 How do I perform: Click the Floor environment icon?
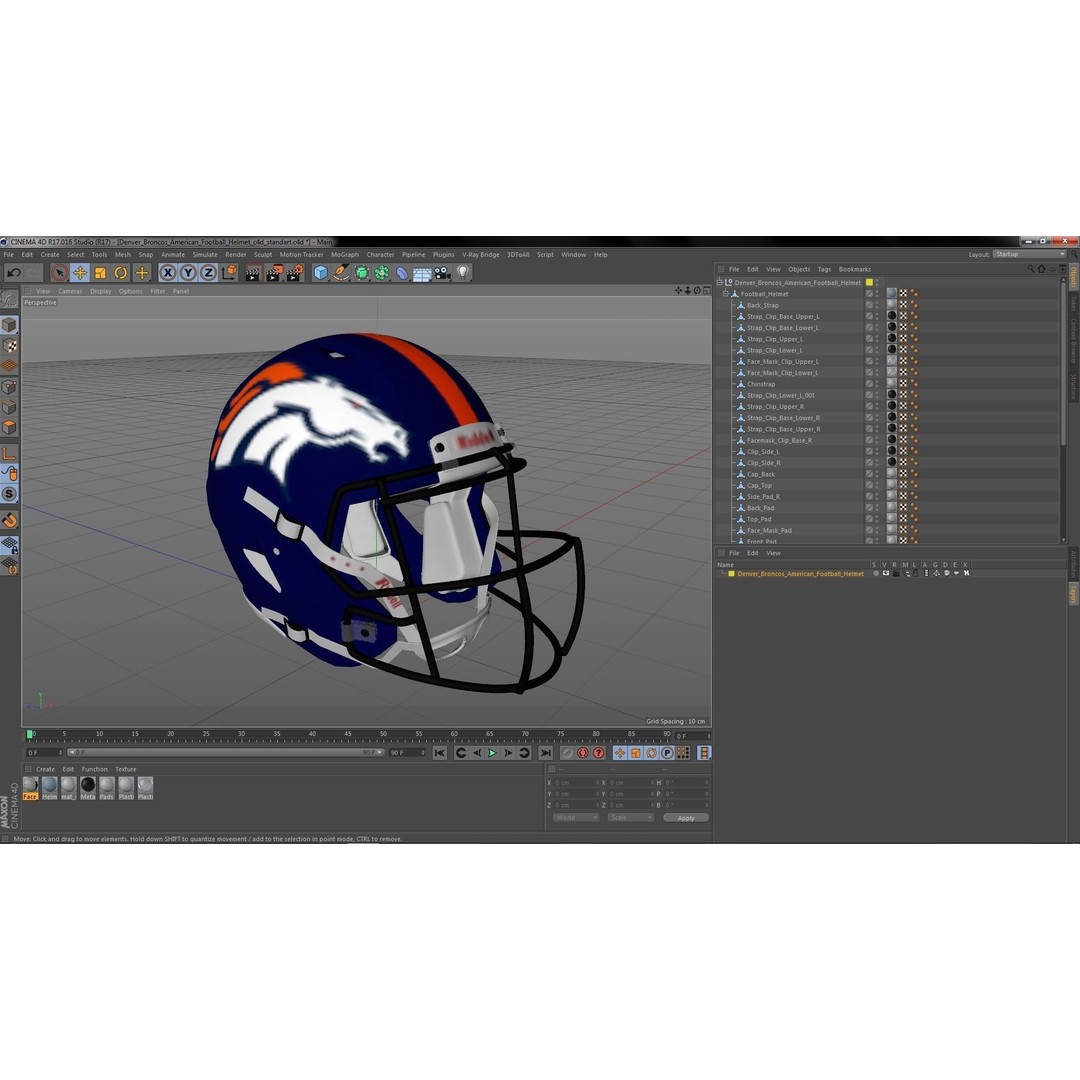tap(422, 274)
